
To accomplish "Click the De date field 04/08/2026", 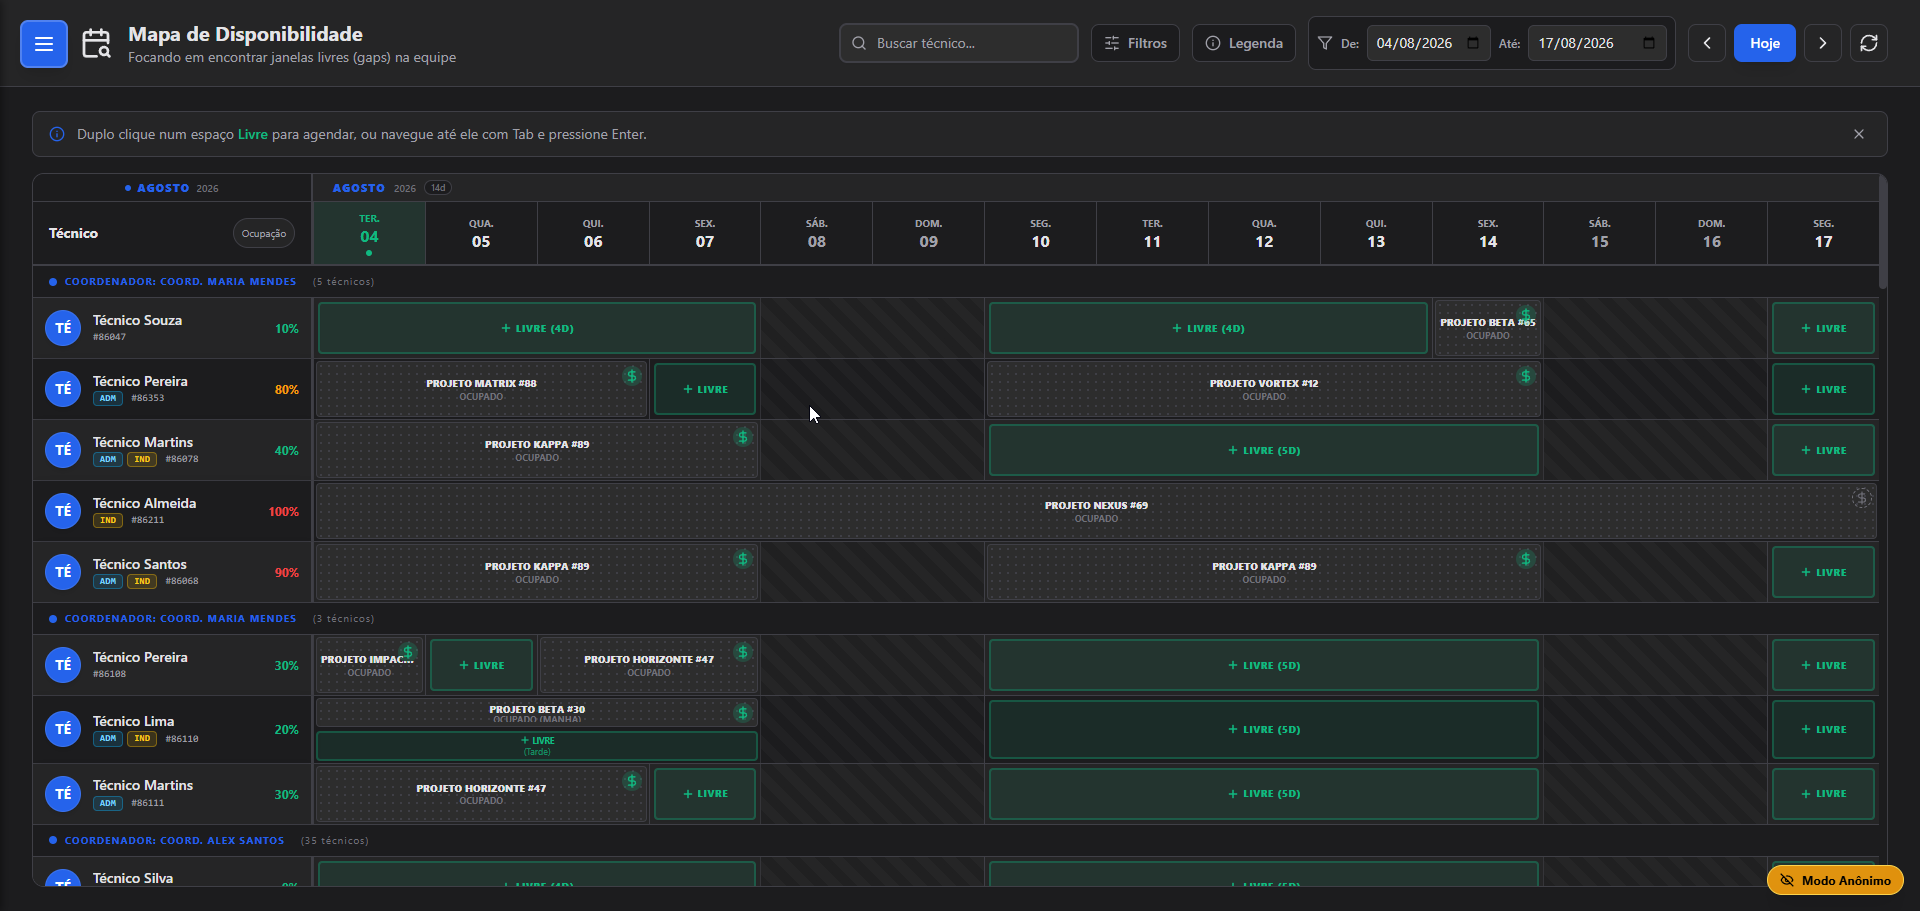I will click(x=1429, y=43).
